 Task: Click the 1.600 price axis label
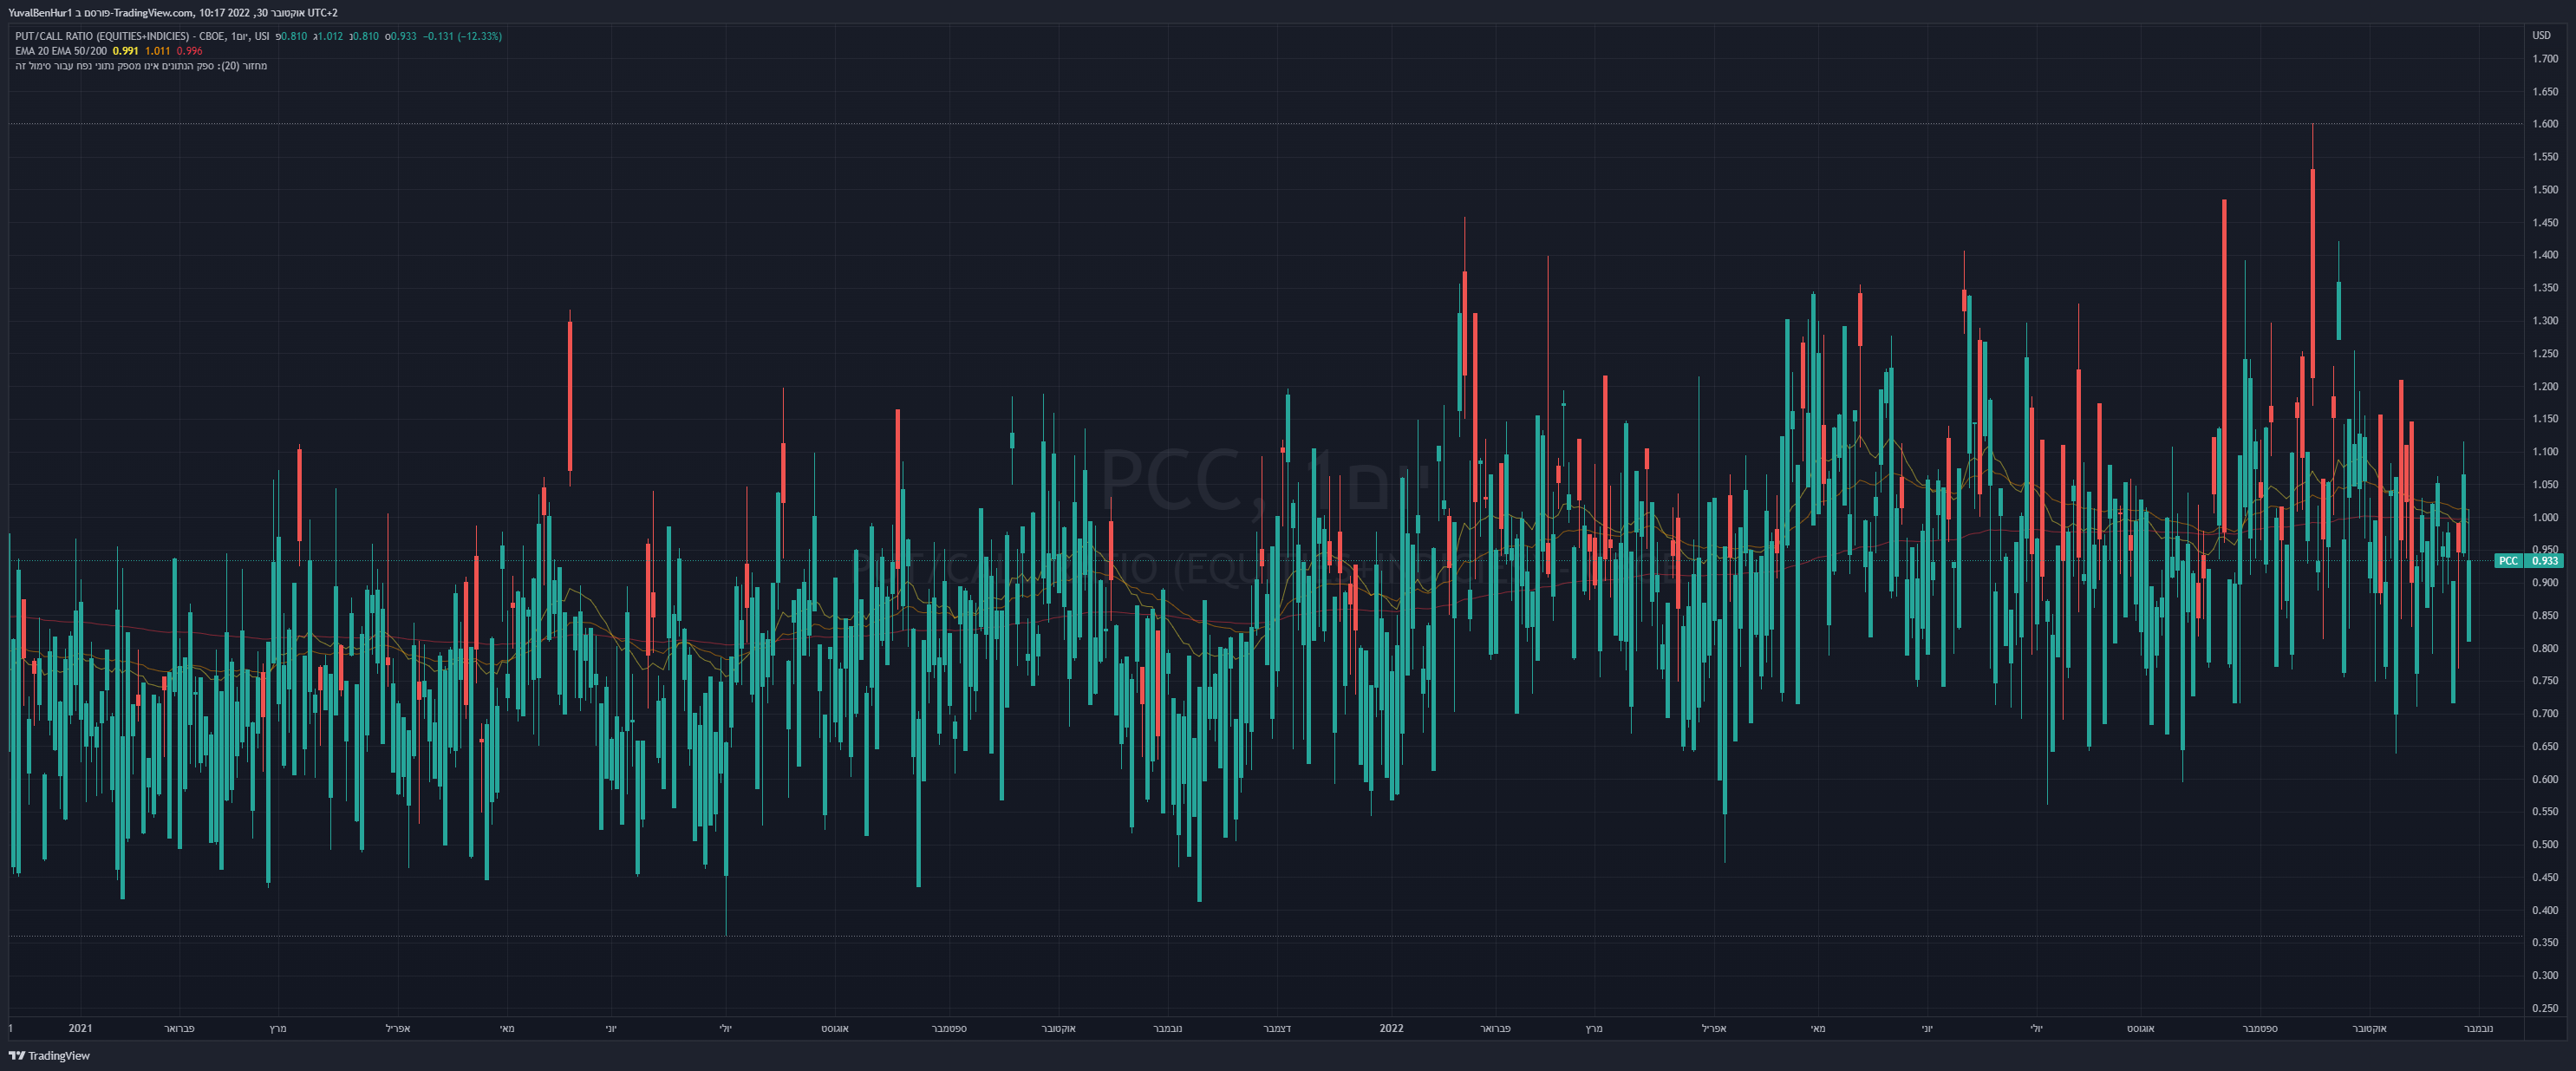[2545, 124]
